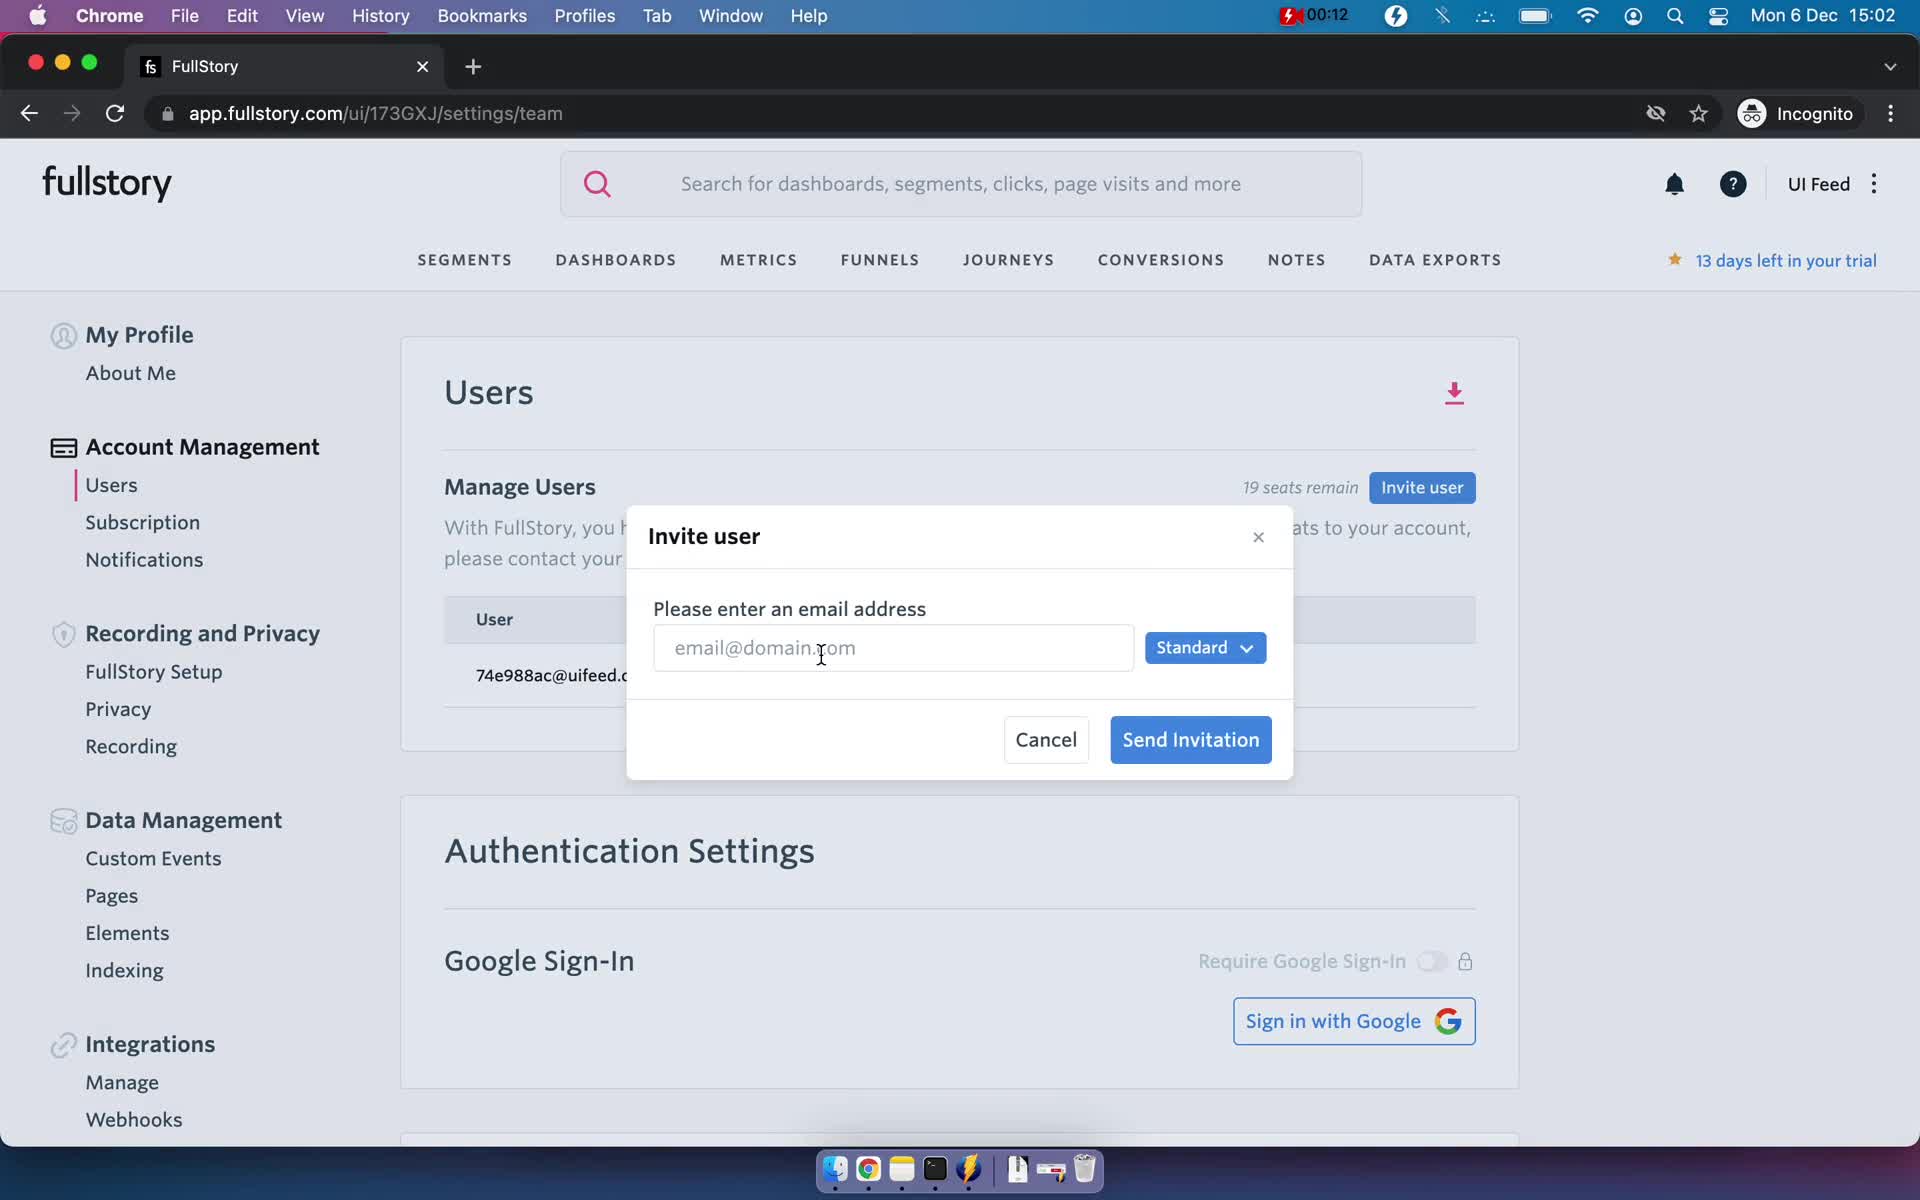Open the help question mark icon

(x=1733, y=184)
